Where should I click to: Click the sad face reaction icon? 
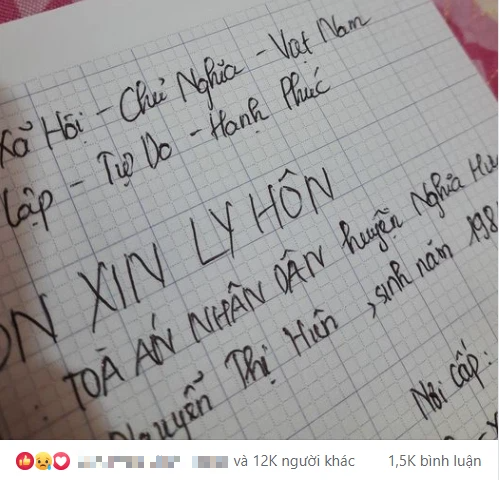point(43,461)
